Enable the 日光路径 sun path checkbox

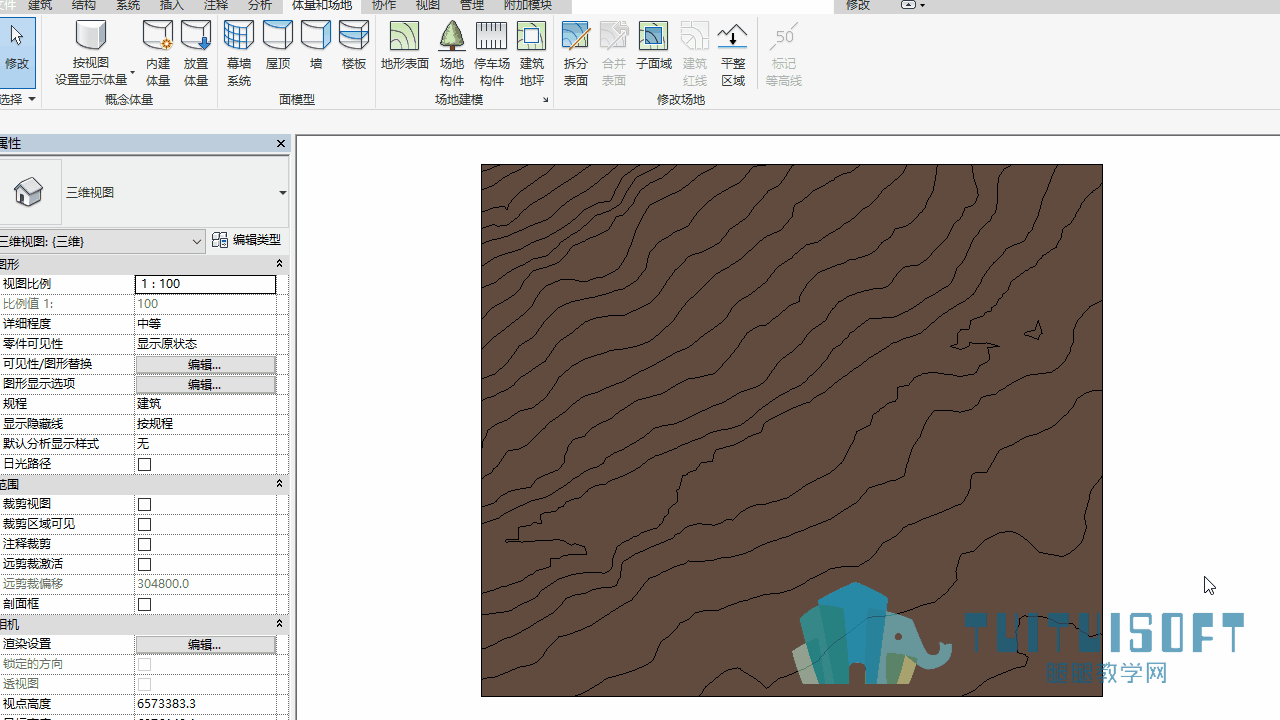tap(145, 464)
